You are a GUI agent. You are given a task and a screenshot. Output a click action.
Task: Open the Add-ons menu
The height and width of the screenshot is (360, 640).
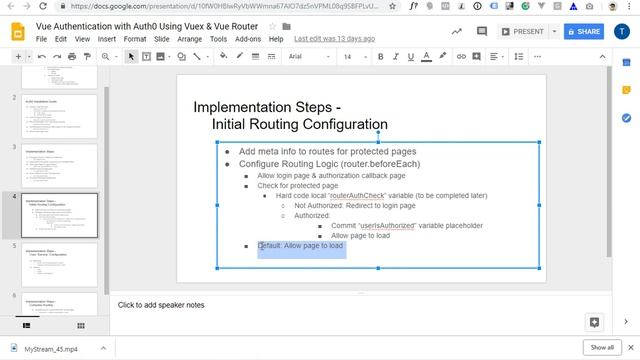248,39
